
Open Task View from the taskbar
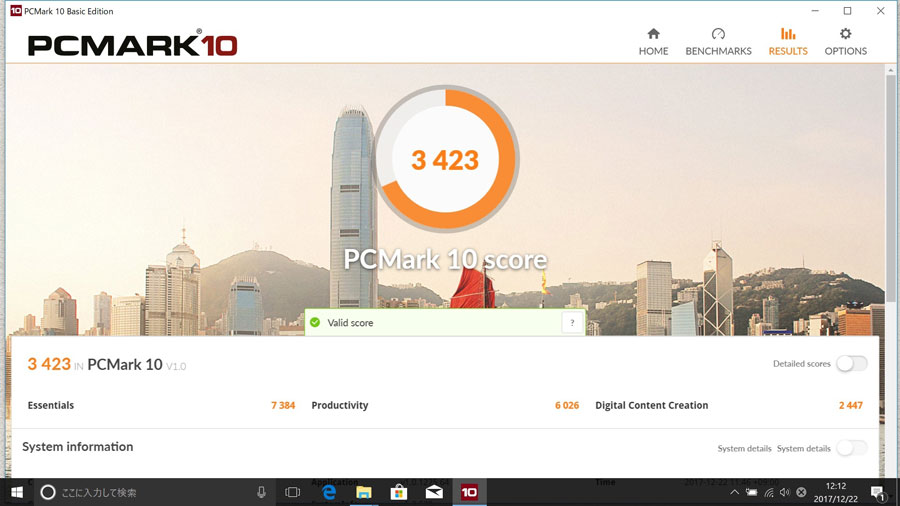[x=293, y=492]
